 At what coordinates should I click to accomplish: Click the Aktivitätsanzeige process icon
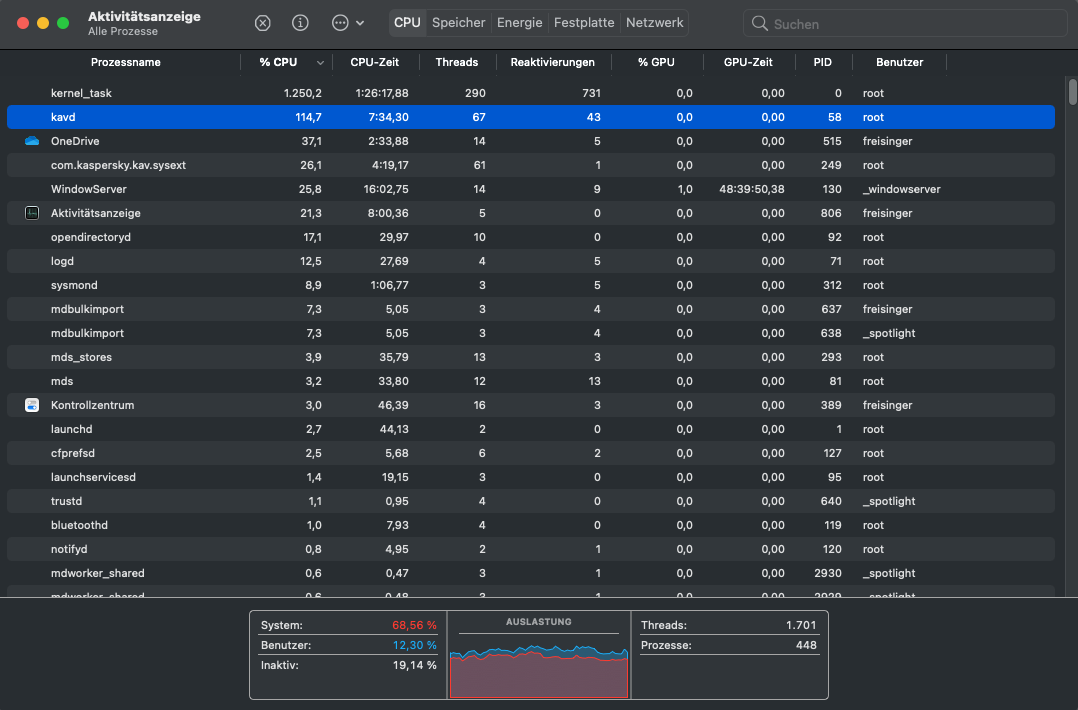click(x=32, y=213)
